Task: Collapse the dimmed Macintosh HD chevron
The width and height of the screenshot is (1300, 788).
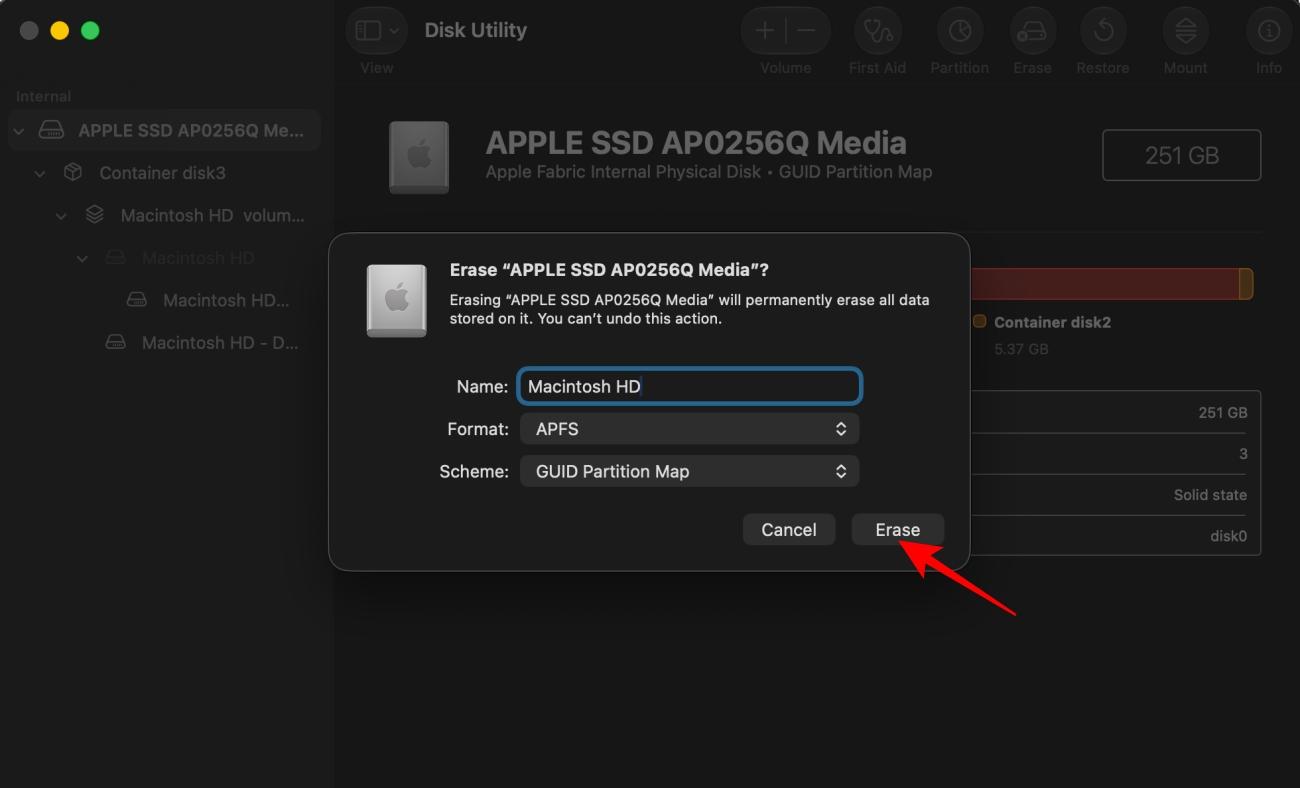Action: pos(82,258)
